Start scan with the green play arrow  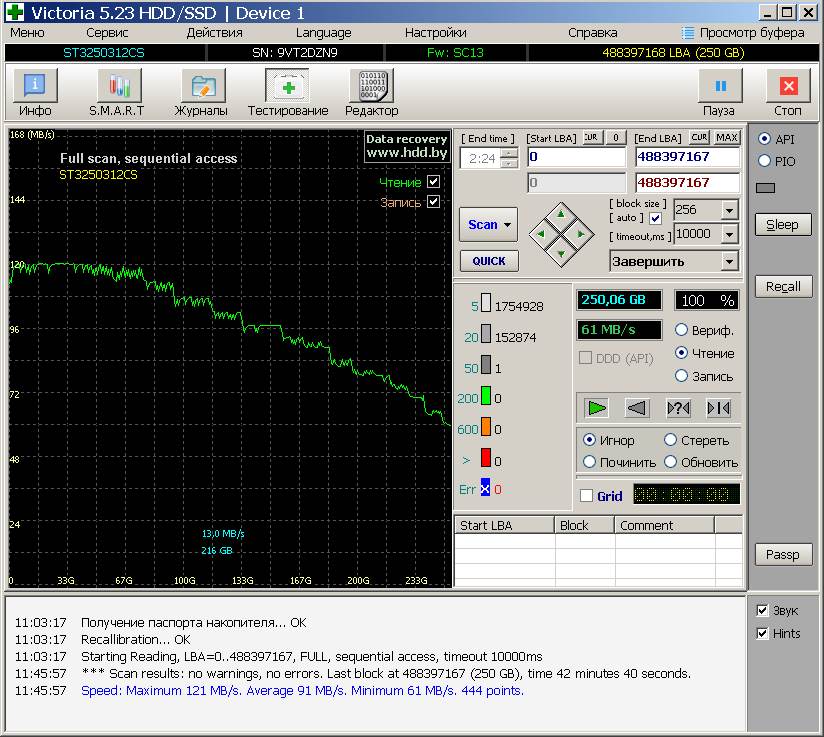tap(596, 408)
